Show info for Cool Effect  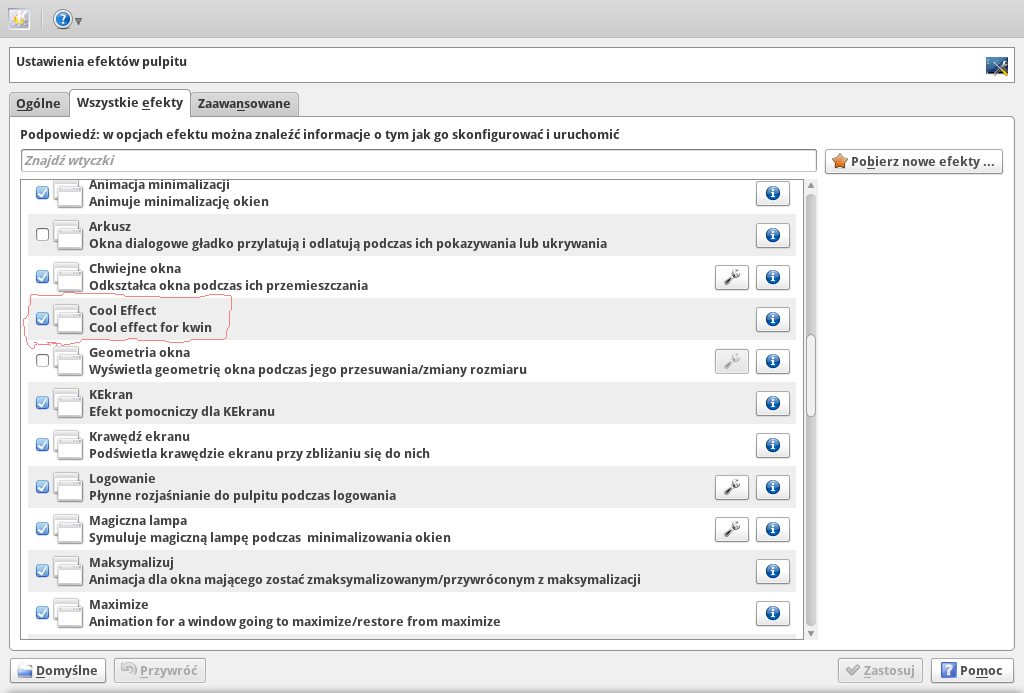coord(773,319)
